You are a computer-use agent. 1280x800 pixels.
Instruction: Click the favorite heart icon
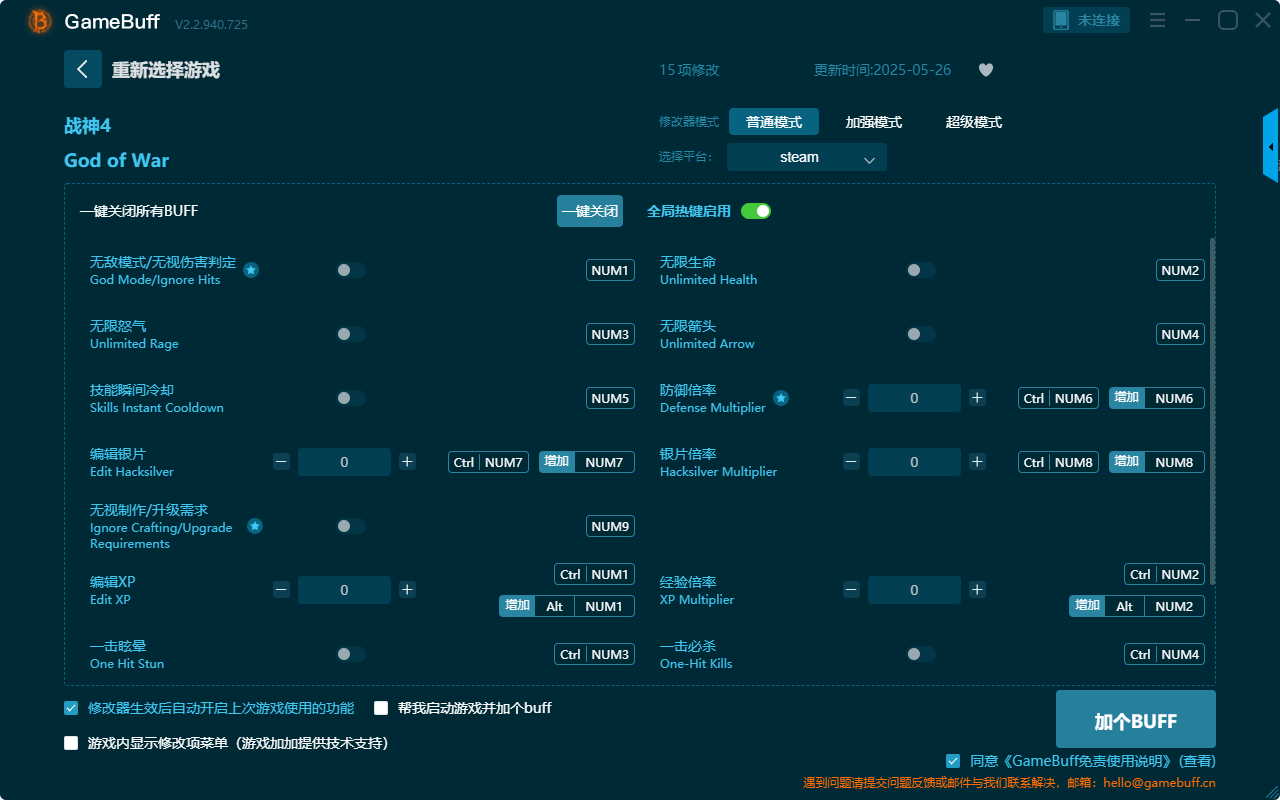coord(986,70)
